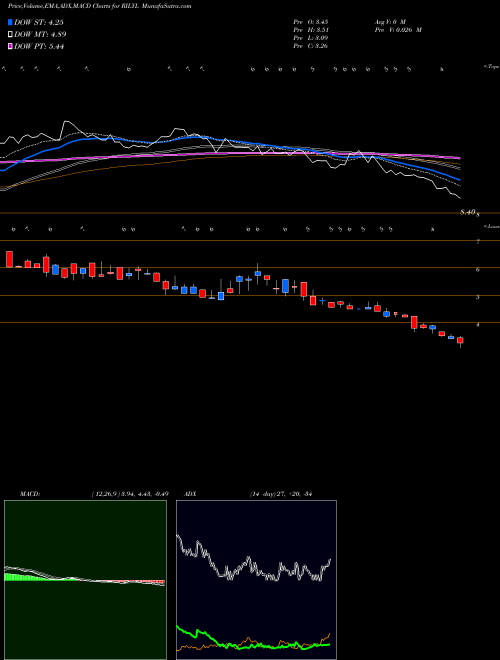
Task: Click the 'Pre C: 3.26' close value
Action: (x=311, y=46)
